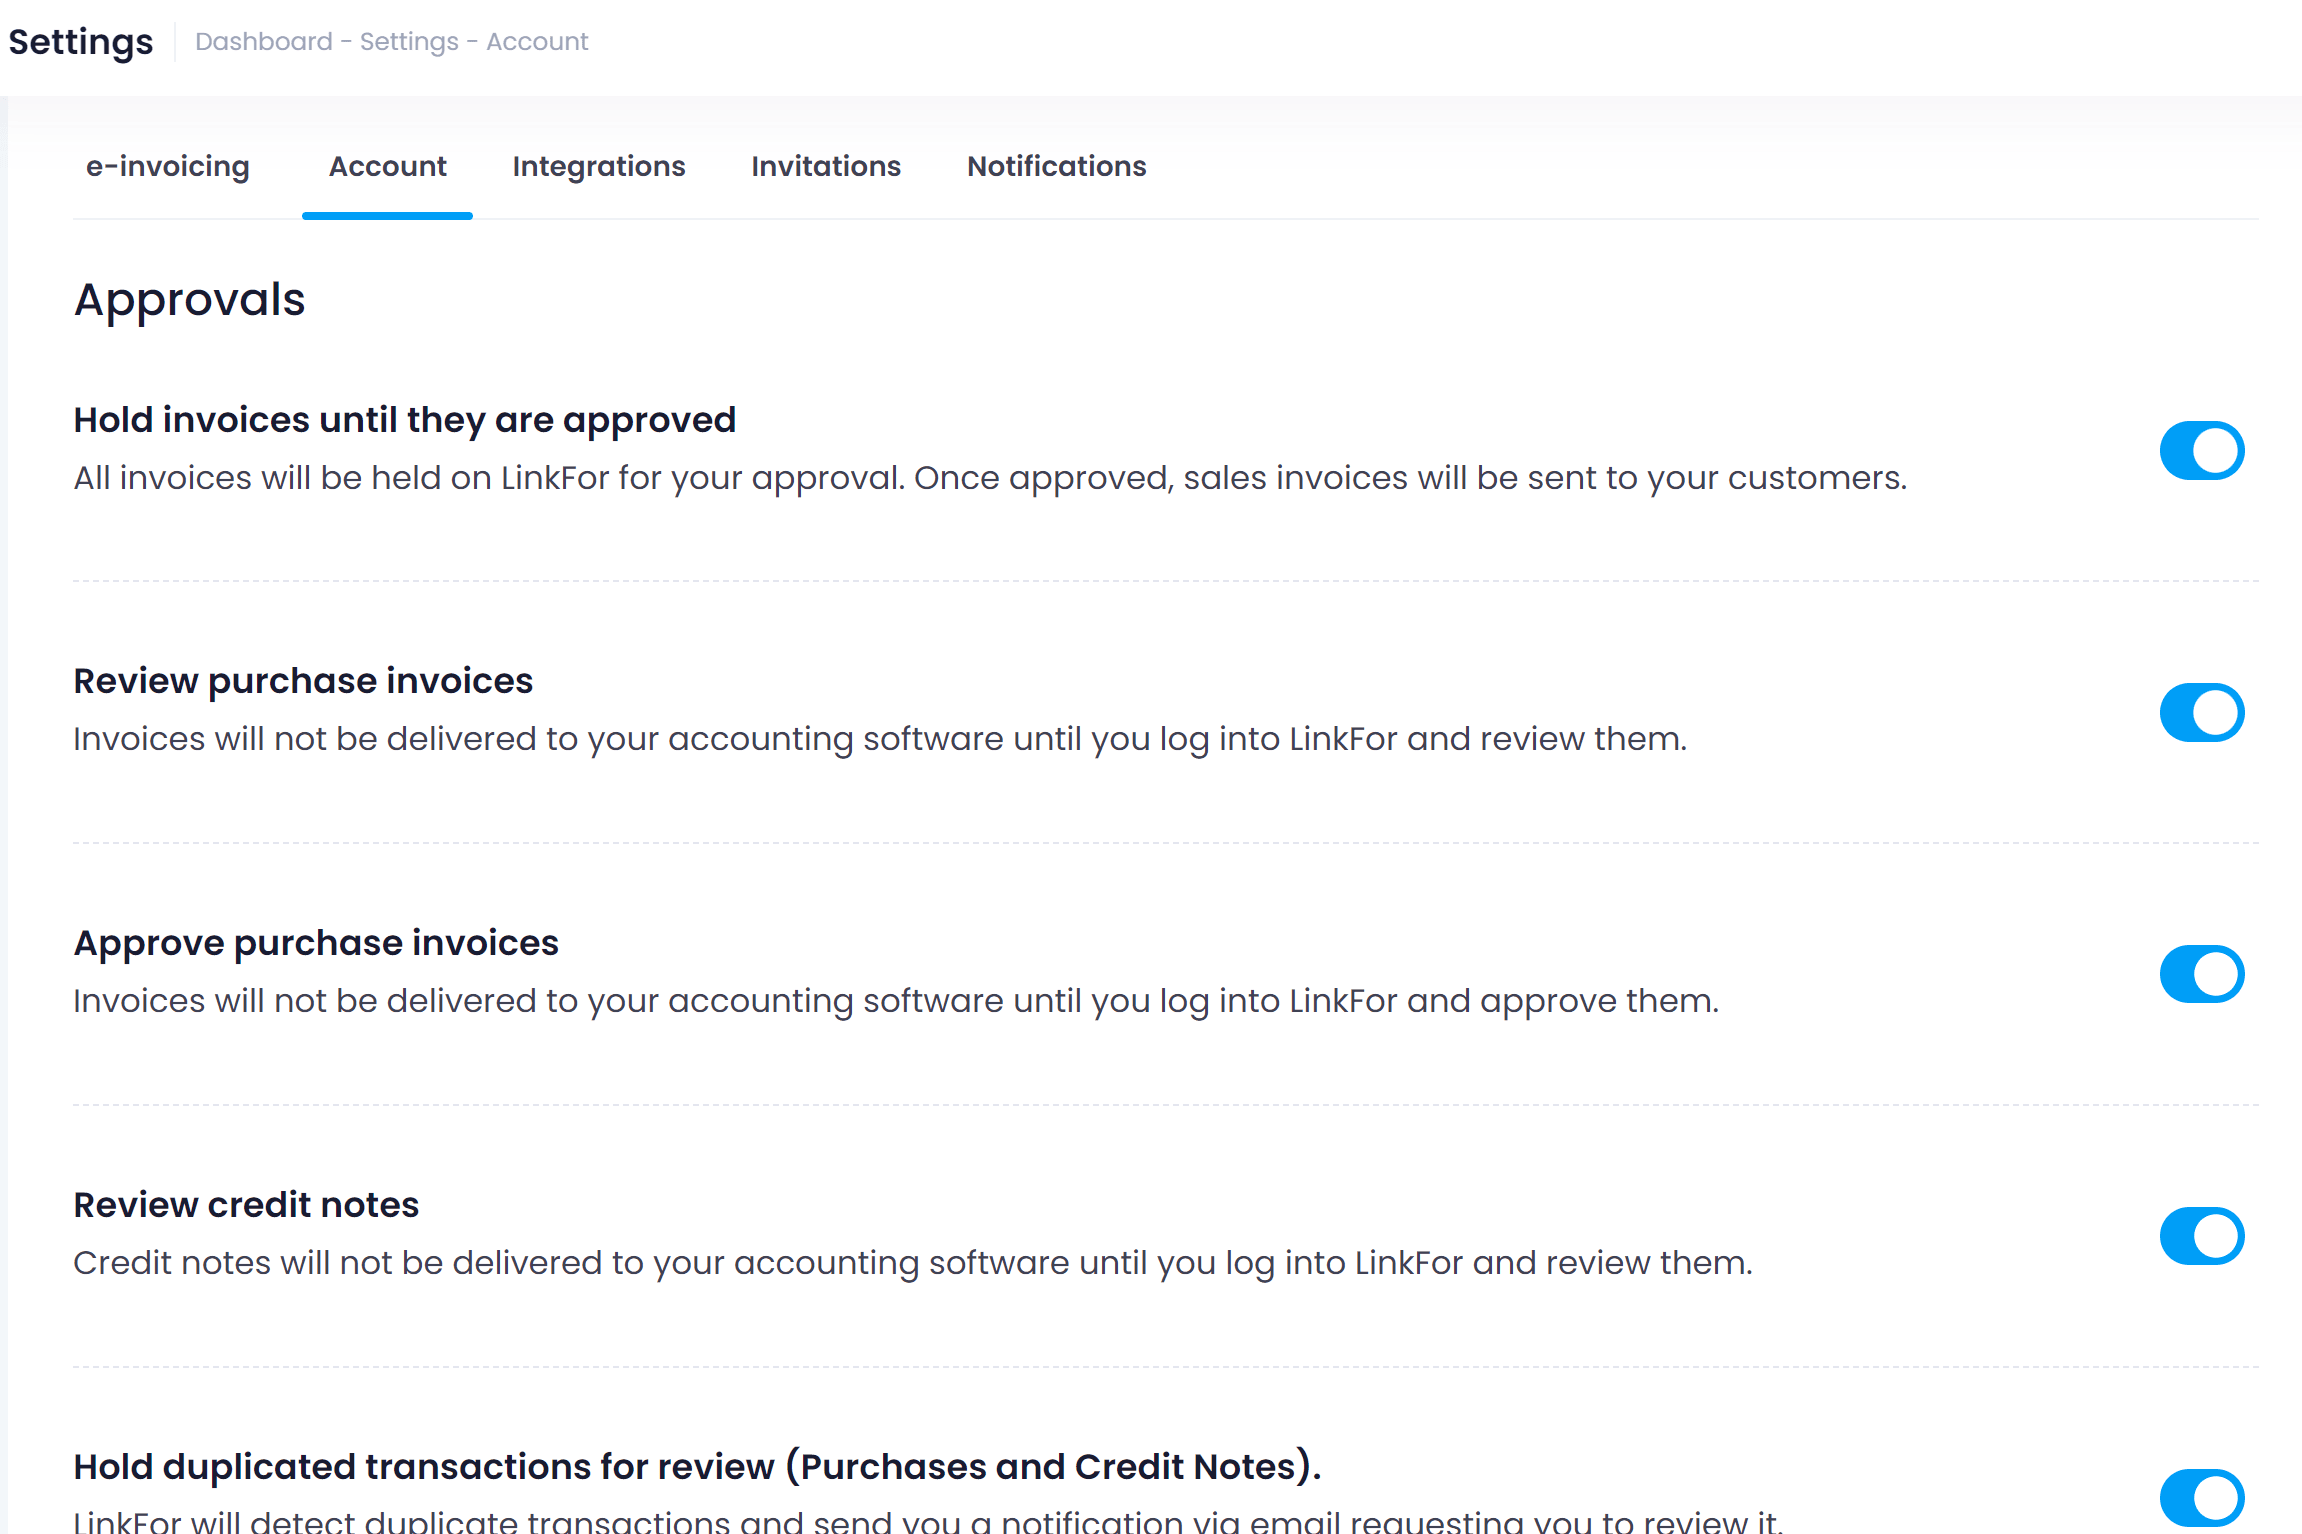Click the Hold duplicated transactions heading
2302x1534 pixels.
click(x=697, y=1467)
